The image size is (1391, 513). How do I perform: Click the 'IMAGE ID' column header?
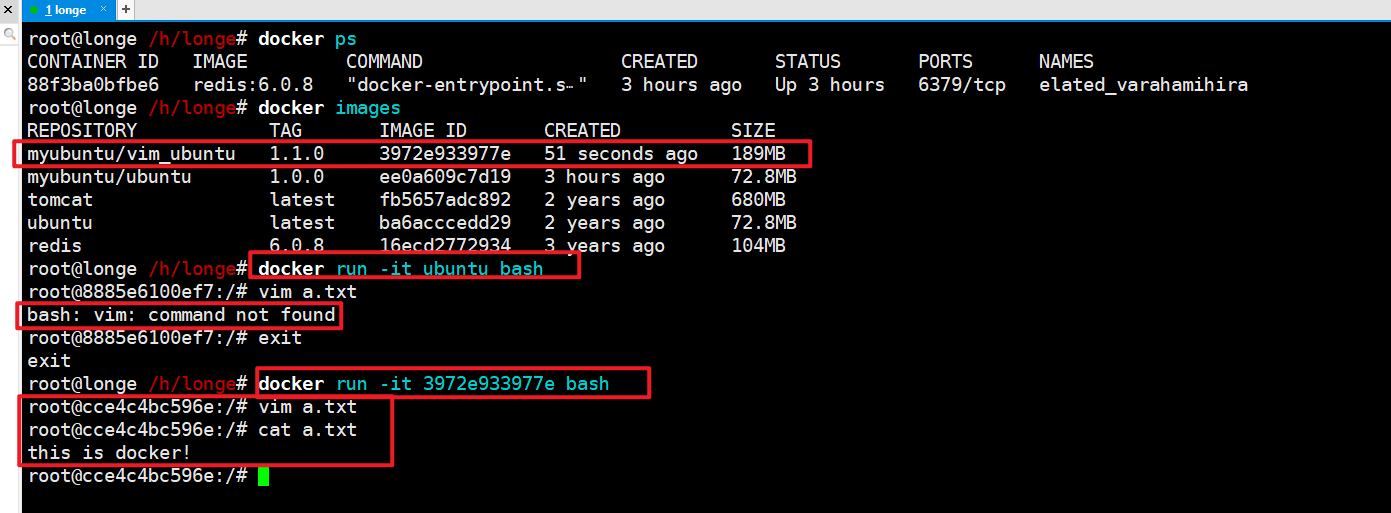pyautogui.click(x=423, y=131)
